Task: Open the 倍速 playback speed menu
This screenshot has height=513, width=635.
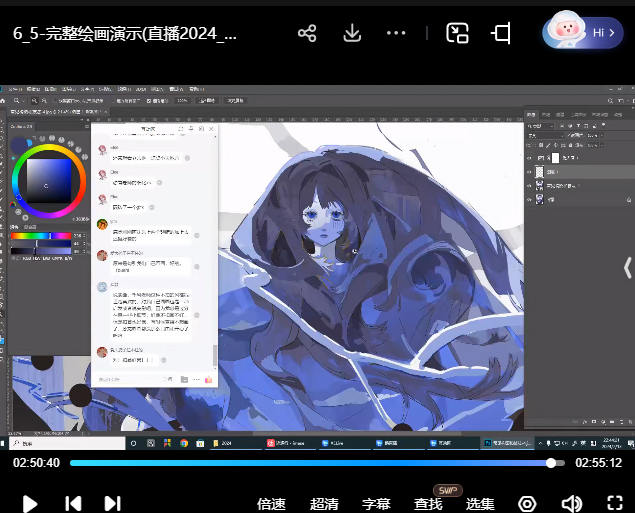Action: 271,504
